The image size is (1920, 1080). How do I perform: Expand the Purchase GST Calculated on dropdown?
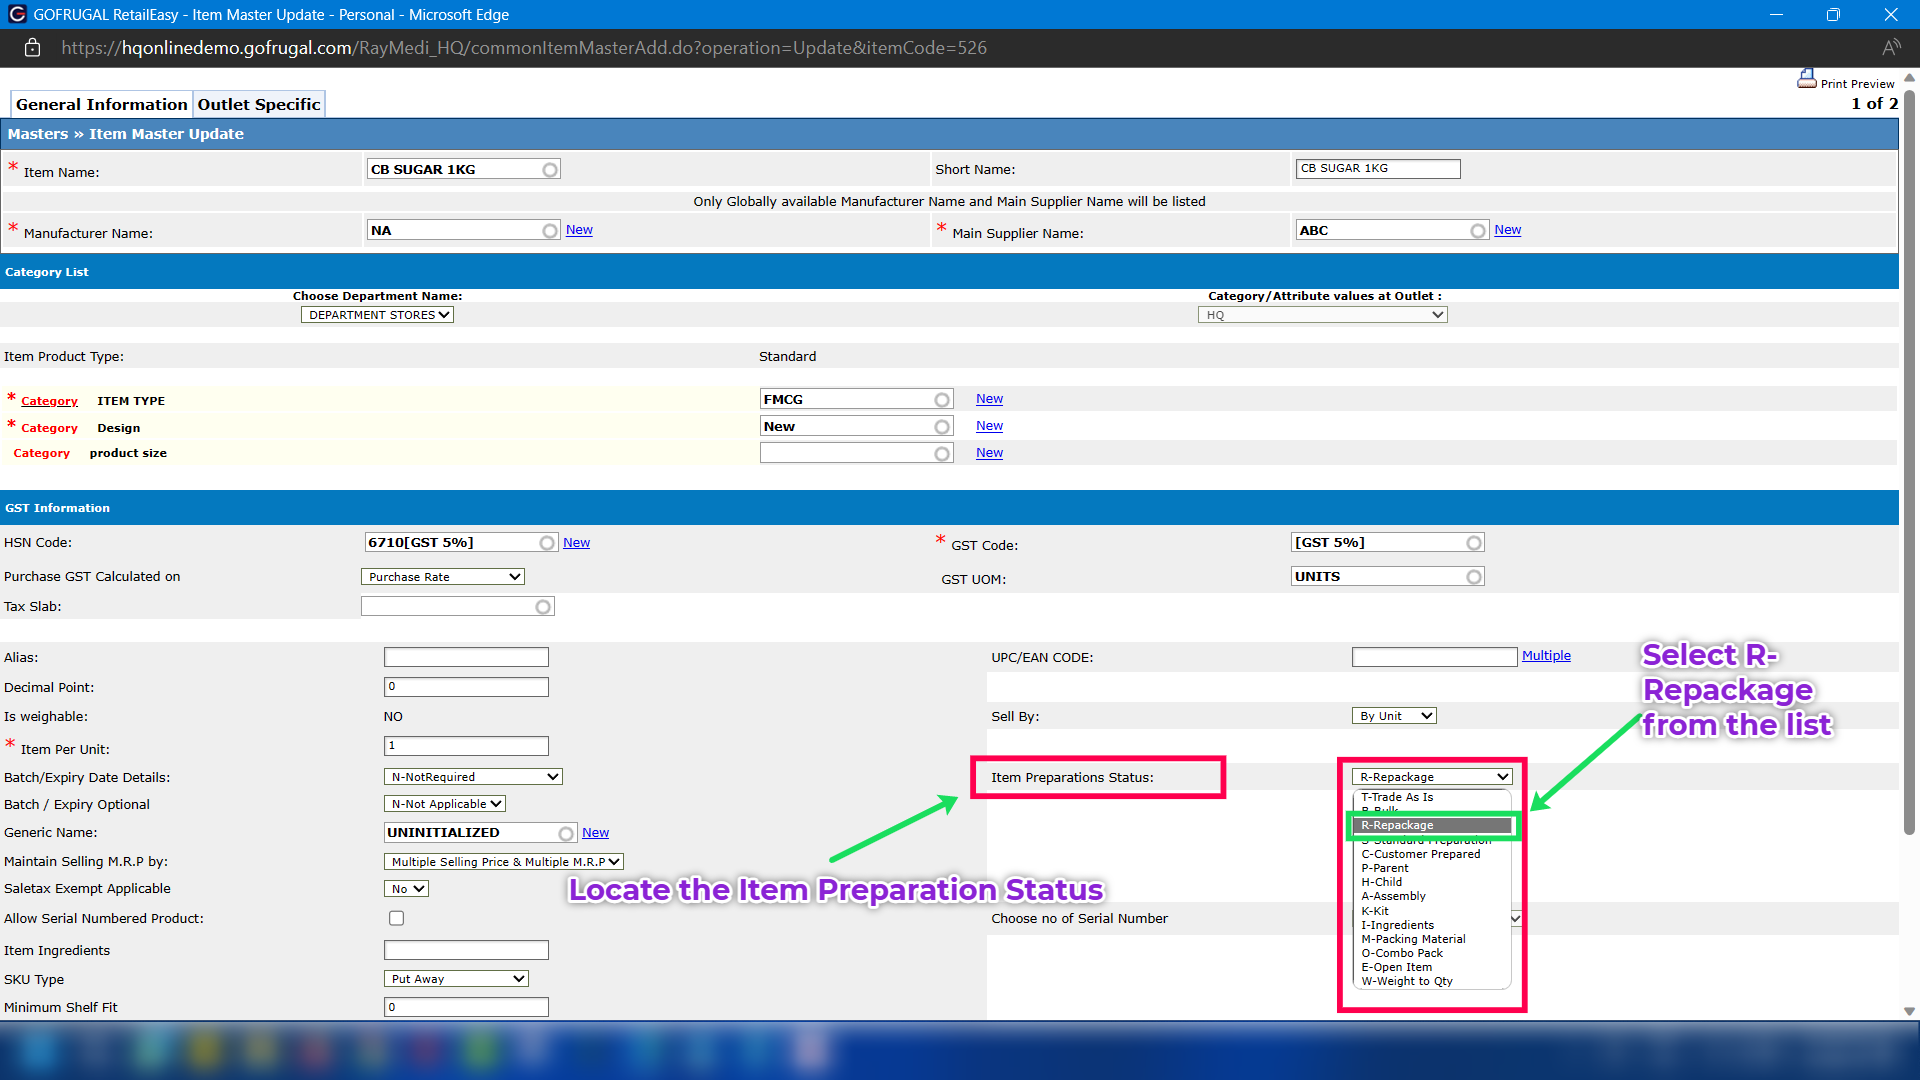tap(442, 577)
